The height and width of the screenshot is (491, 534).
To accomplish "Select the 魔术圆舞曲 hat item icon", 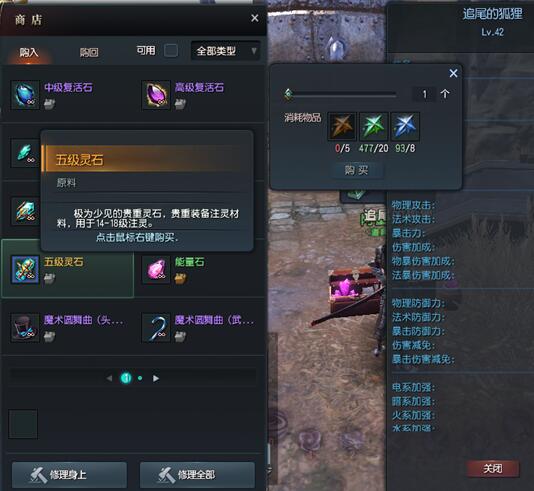I will (25, 328).
